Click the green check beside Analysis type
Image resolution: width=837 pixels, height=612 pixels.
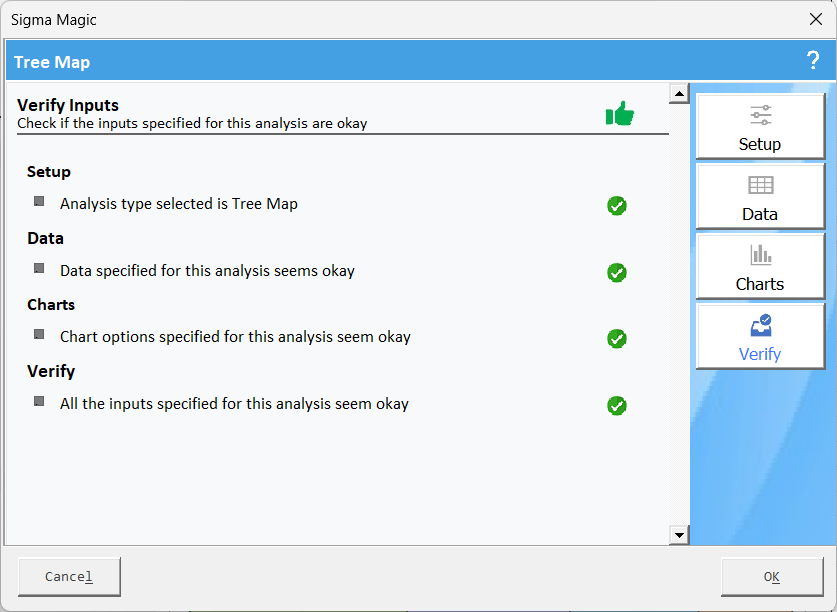pos(617,206)
